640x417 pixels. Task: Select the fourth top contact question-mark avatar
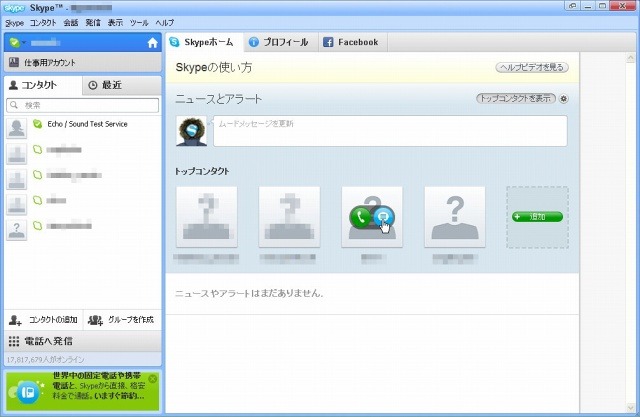(x=455, y=217)
